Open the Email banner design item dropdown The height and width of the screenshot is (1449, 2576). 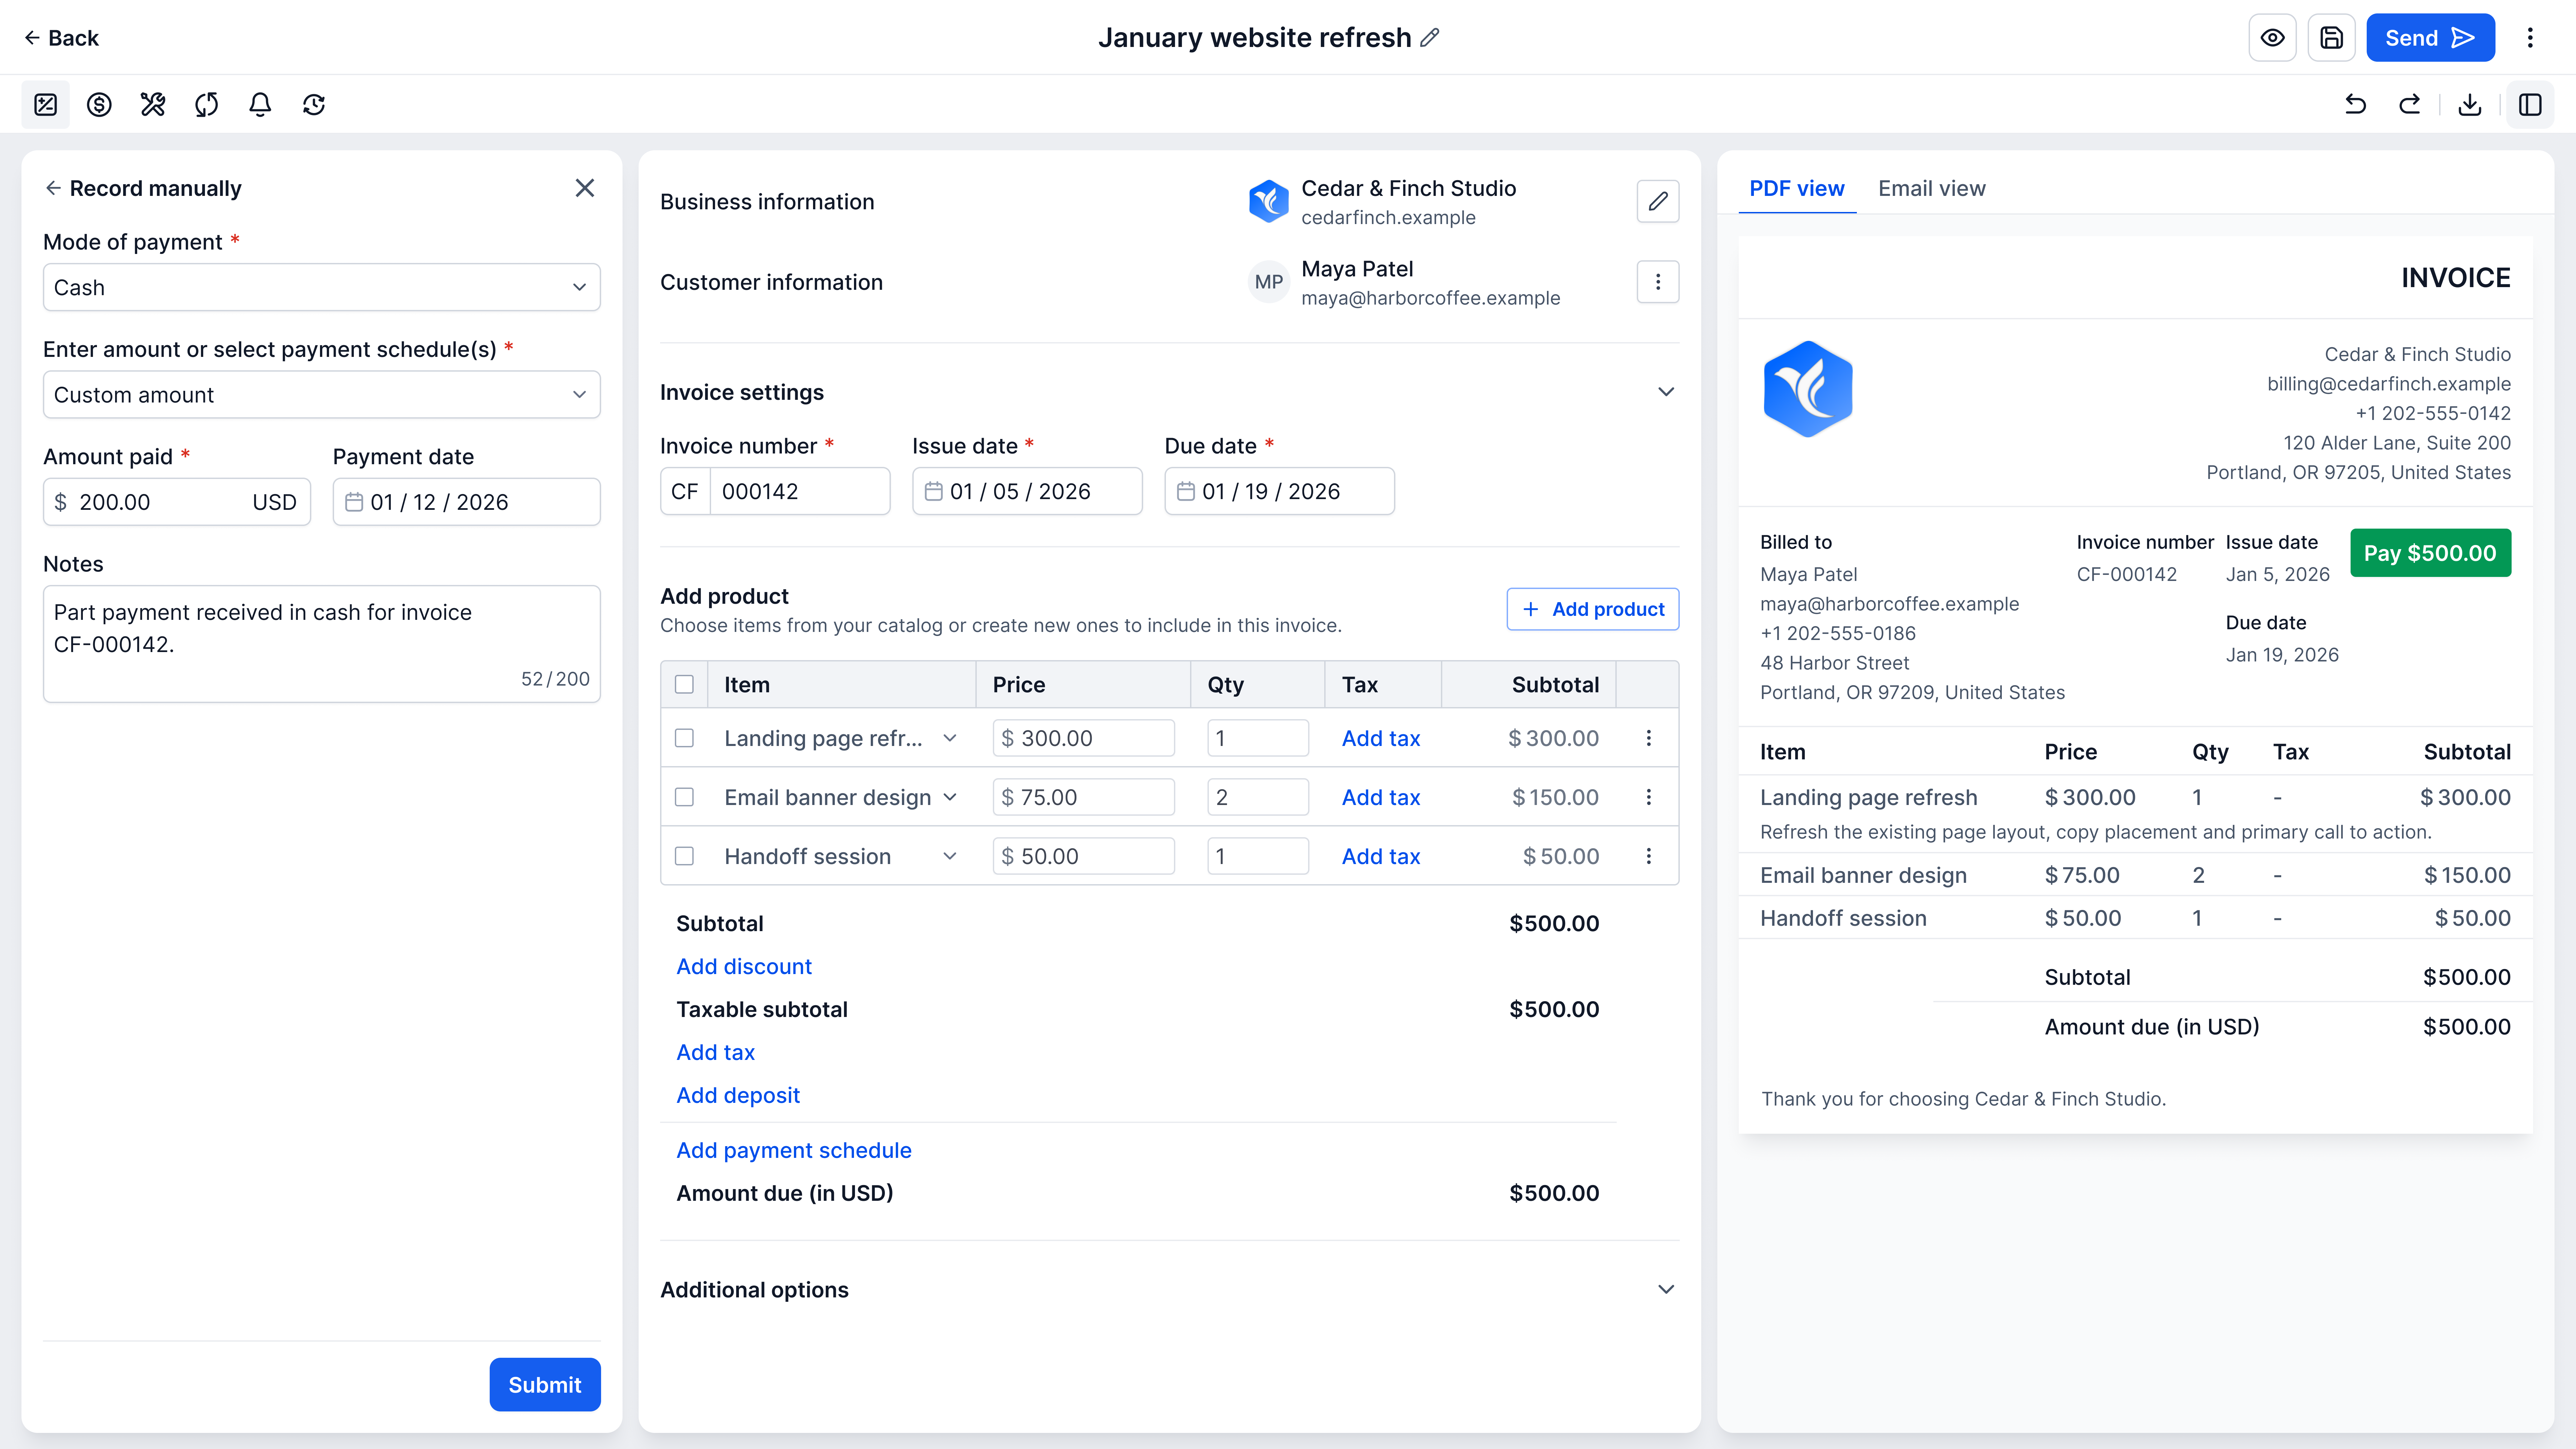[950, 797]
